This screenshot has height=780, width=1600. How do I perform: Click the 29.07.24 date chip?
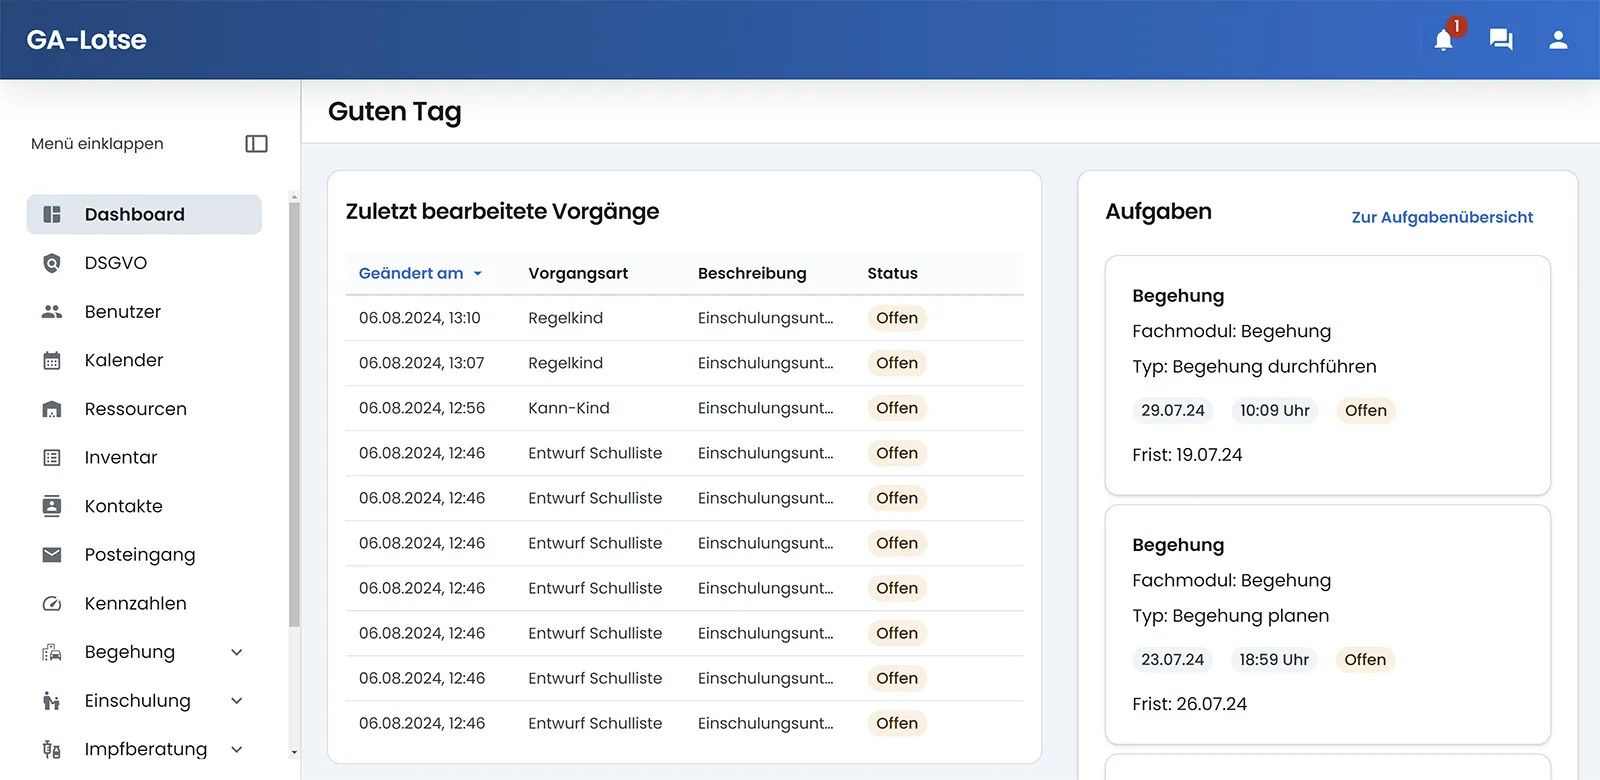(x=1173, y=411)
